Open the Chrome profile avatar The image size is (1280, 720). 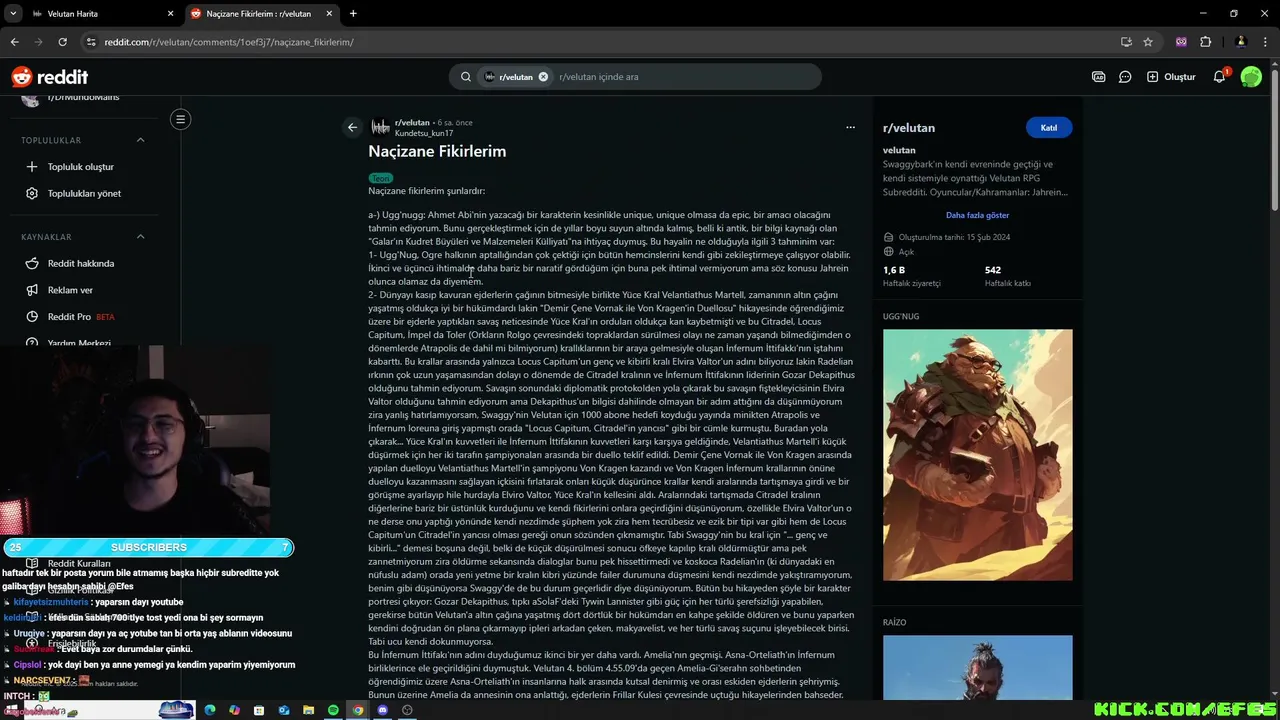point(1241,42)
